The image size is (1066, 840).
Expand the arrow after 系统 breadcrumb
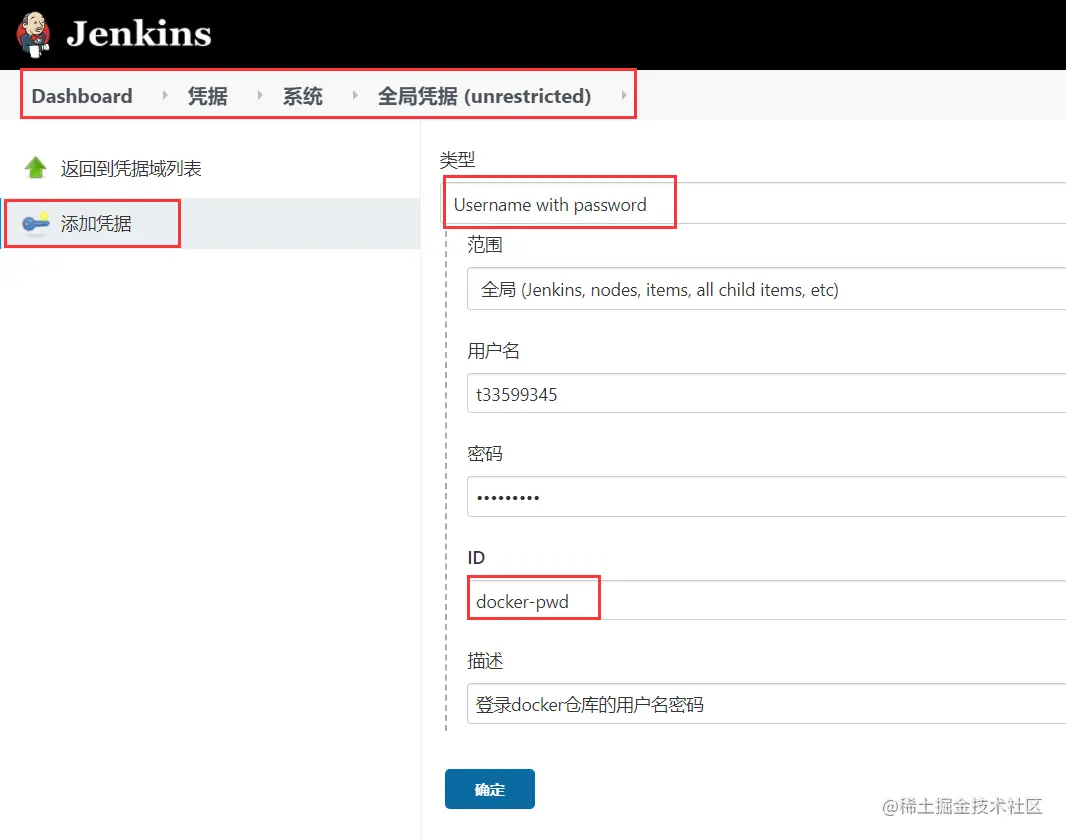355,96
